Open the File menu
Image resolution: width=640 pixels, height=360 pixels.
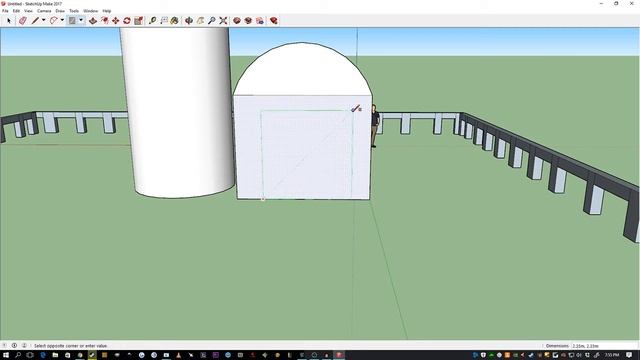[x=5, y=11]
